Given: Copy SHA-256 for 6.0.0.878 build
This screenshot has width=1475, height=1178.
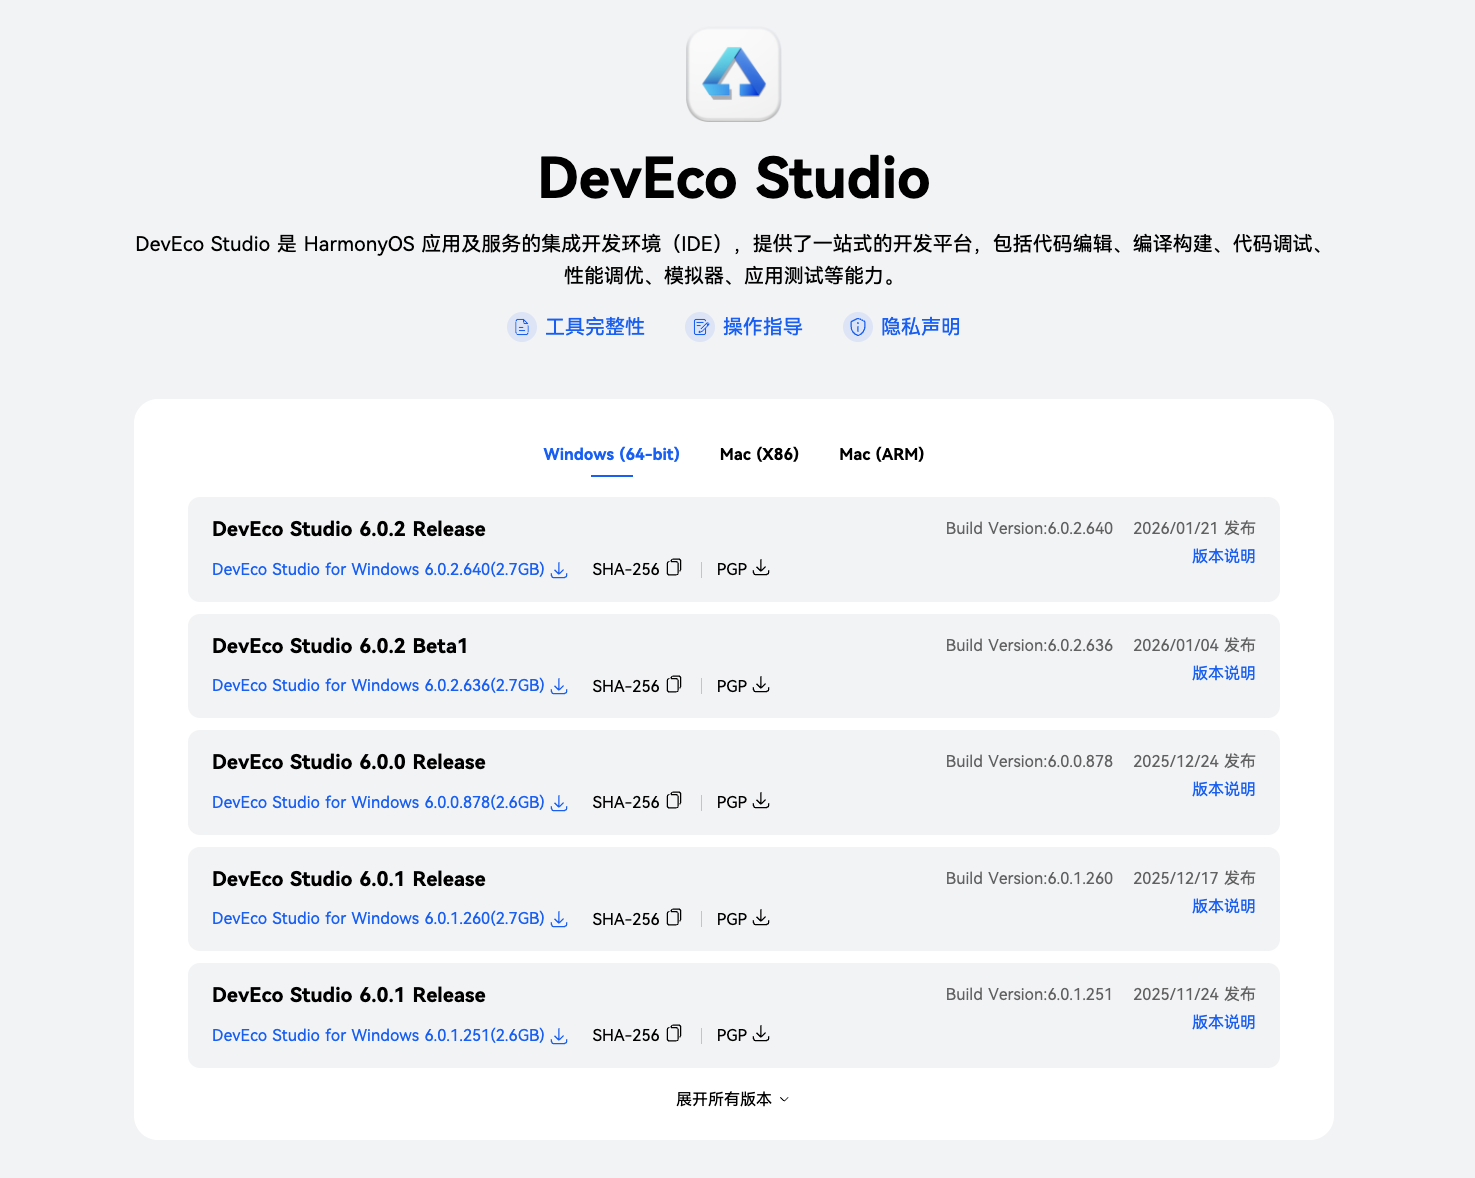Looking at the screenshot, I should (x=674, y=801).
